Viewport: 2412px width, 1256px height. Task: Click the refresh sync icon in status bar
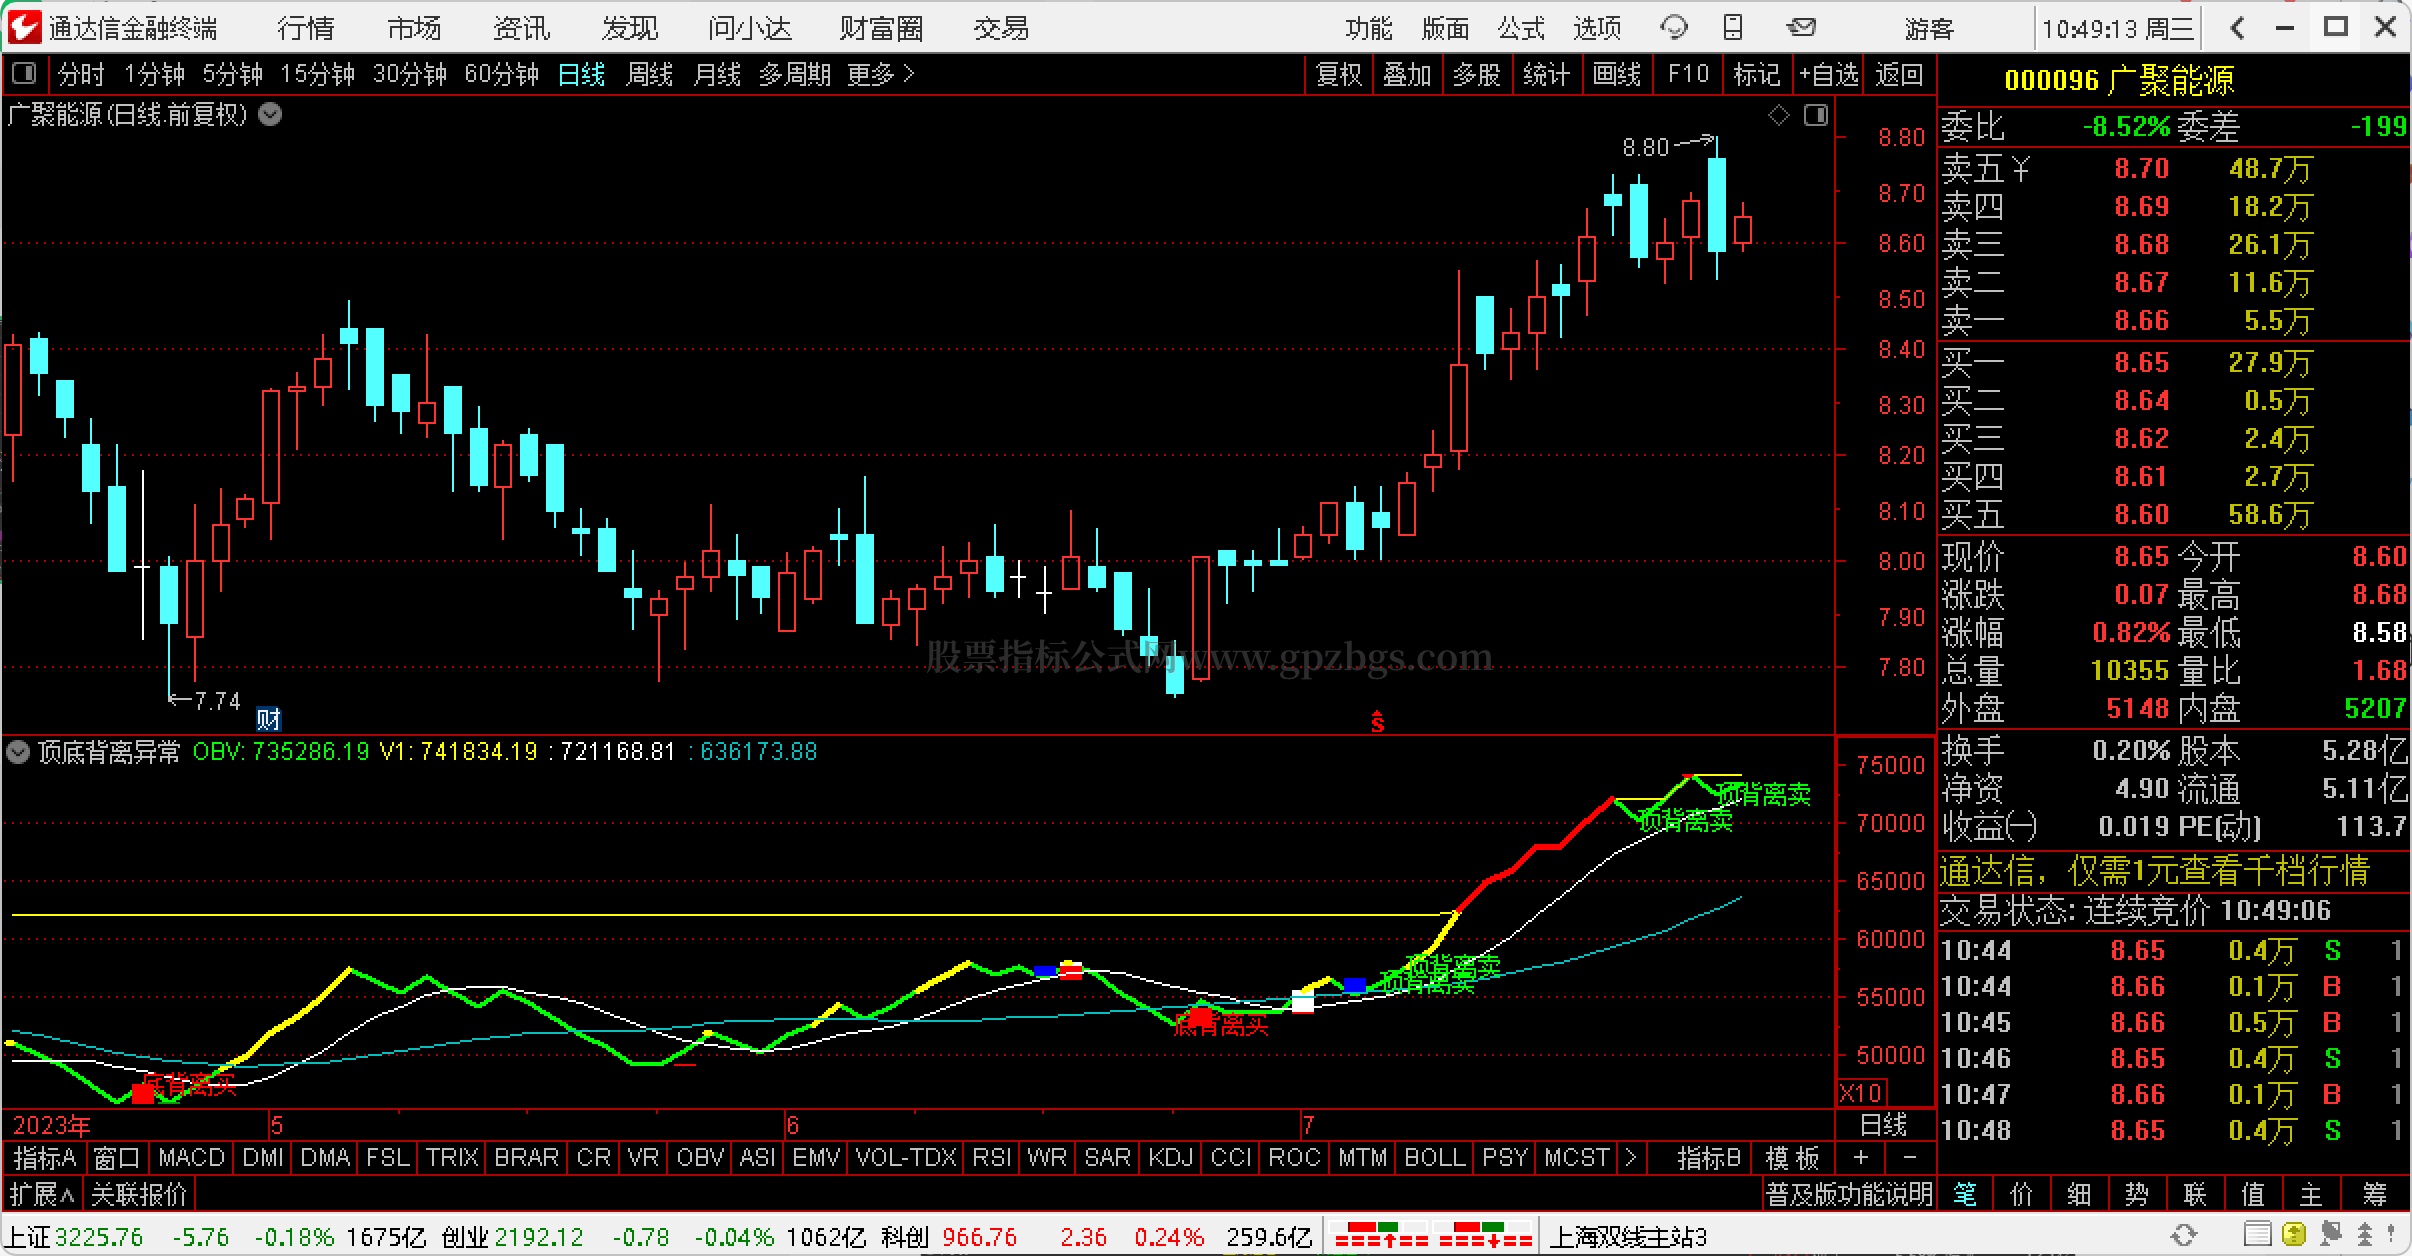pos(2184,1235)
